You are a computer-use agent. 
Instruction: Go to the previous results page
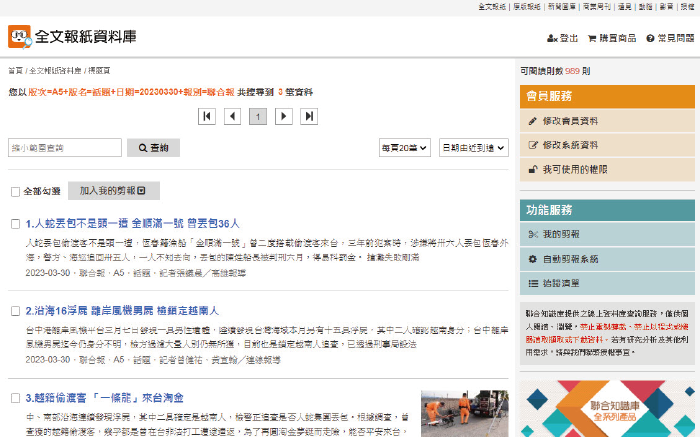[x=232, y=117]
